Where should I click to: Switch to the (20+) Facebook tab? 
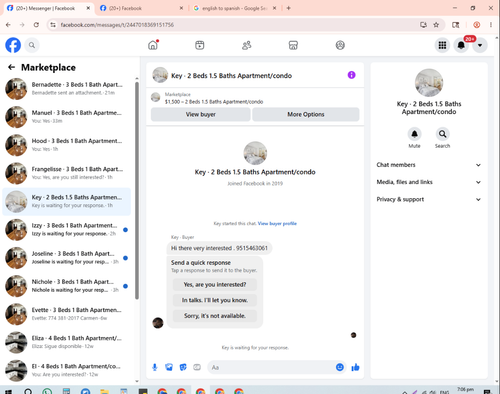point(142,8)
